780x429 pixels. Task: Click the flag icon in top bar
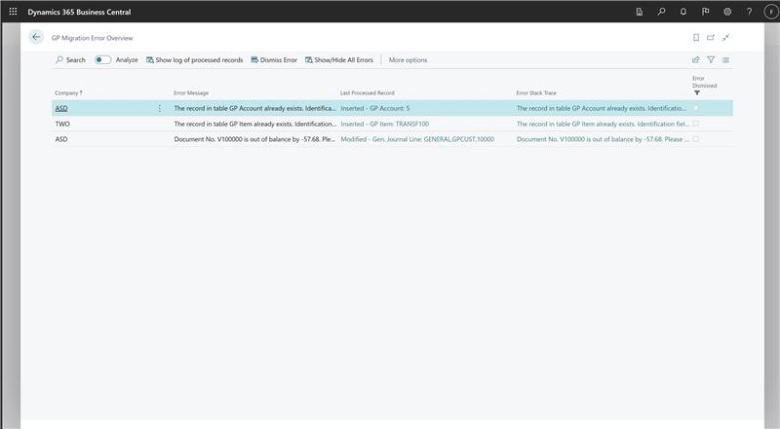tap(705, 11)
